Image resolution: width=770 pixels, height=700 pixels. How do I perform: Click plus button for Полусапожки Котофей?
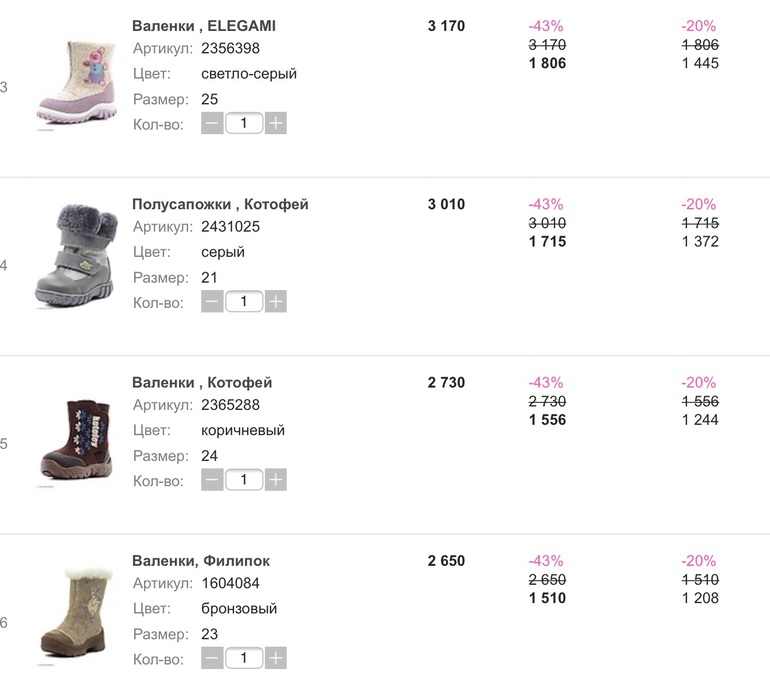pyautogui.click(x=276, y=302)
